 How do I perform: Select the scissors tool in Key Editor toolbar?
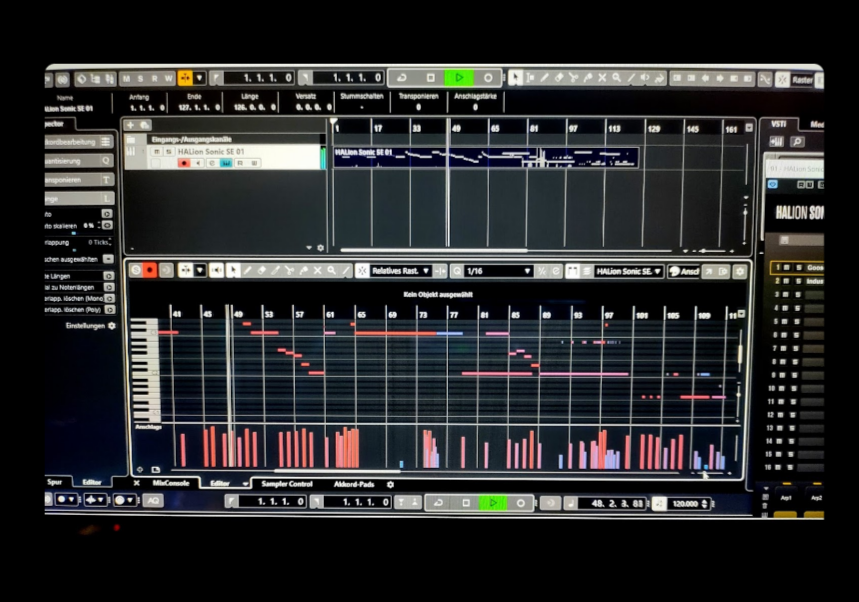click(x=289, y=271)
